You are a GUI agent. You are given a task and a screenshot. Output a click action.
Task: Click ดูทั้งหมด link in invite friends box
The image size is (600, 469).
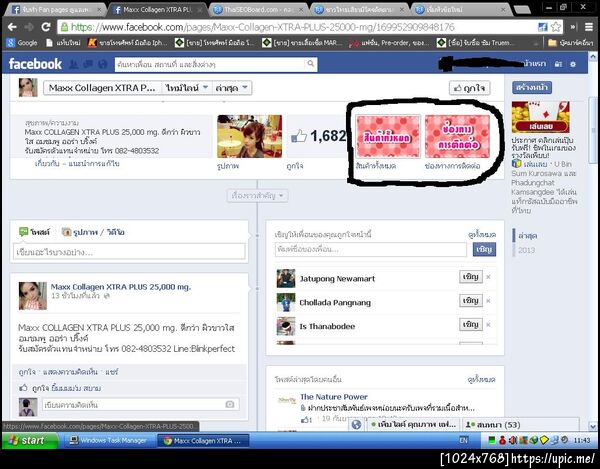point(482,234)
